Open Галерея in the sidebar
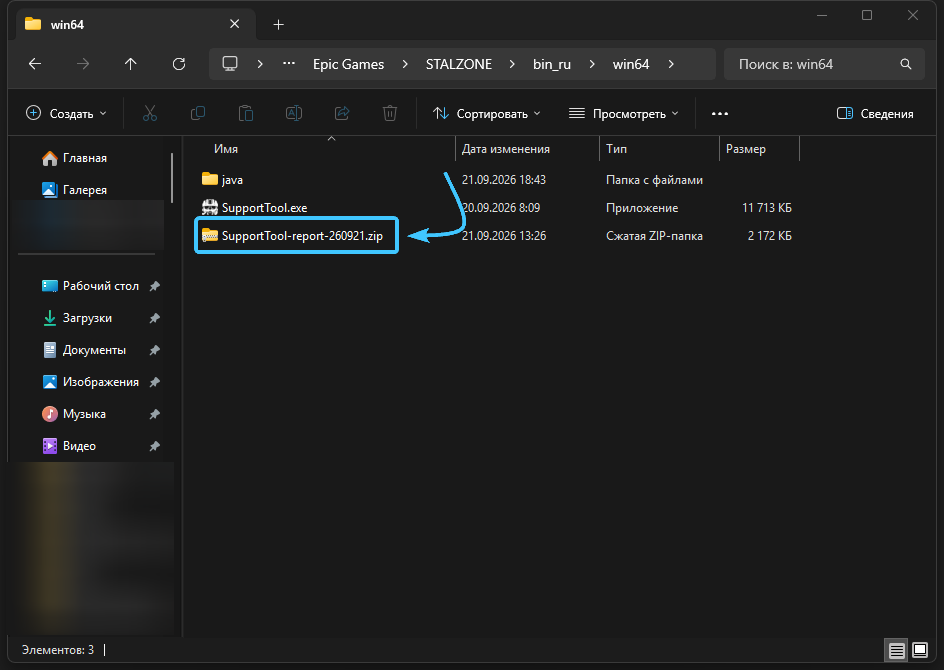This screenshot has width=944, height=670. 75,190
